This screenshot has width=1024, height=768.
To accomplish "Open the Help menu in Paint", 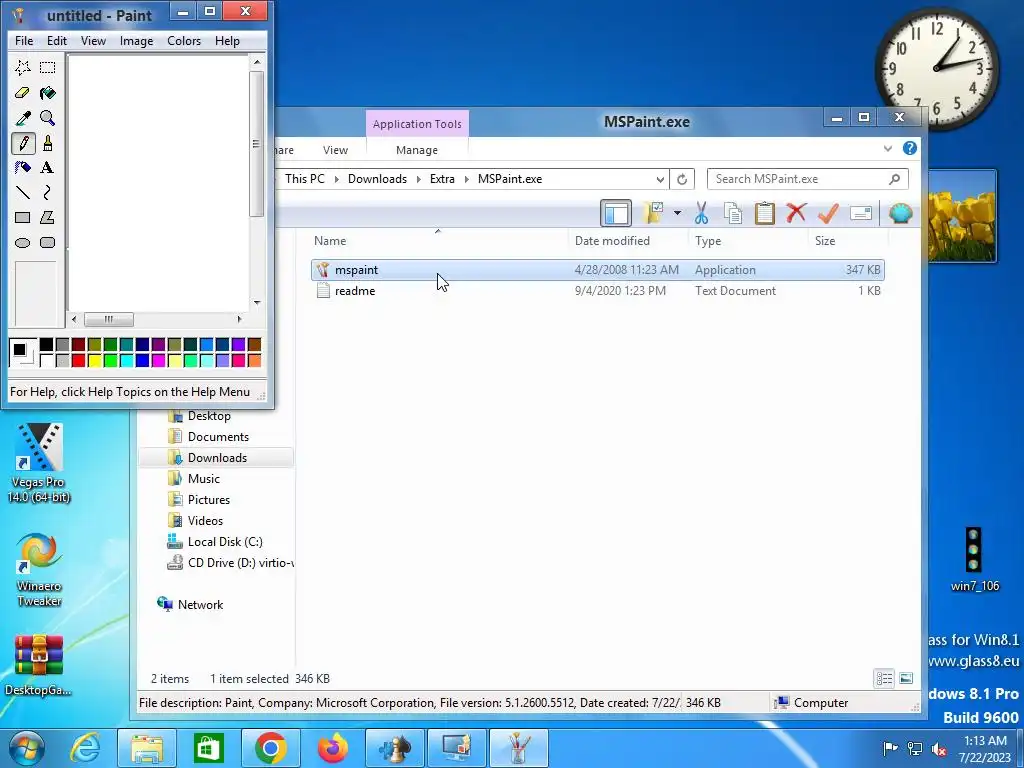I will (x=227, y=40).
